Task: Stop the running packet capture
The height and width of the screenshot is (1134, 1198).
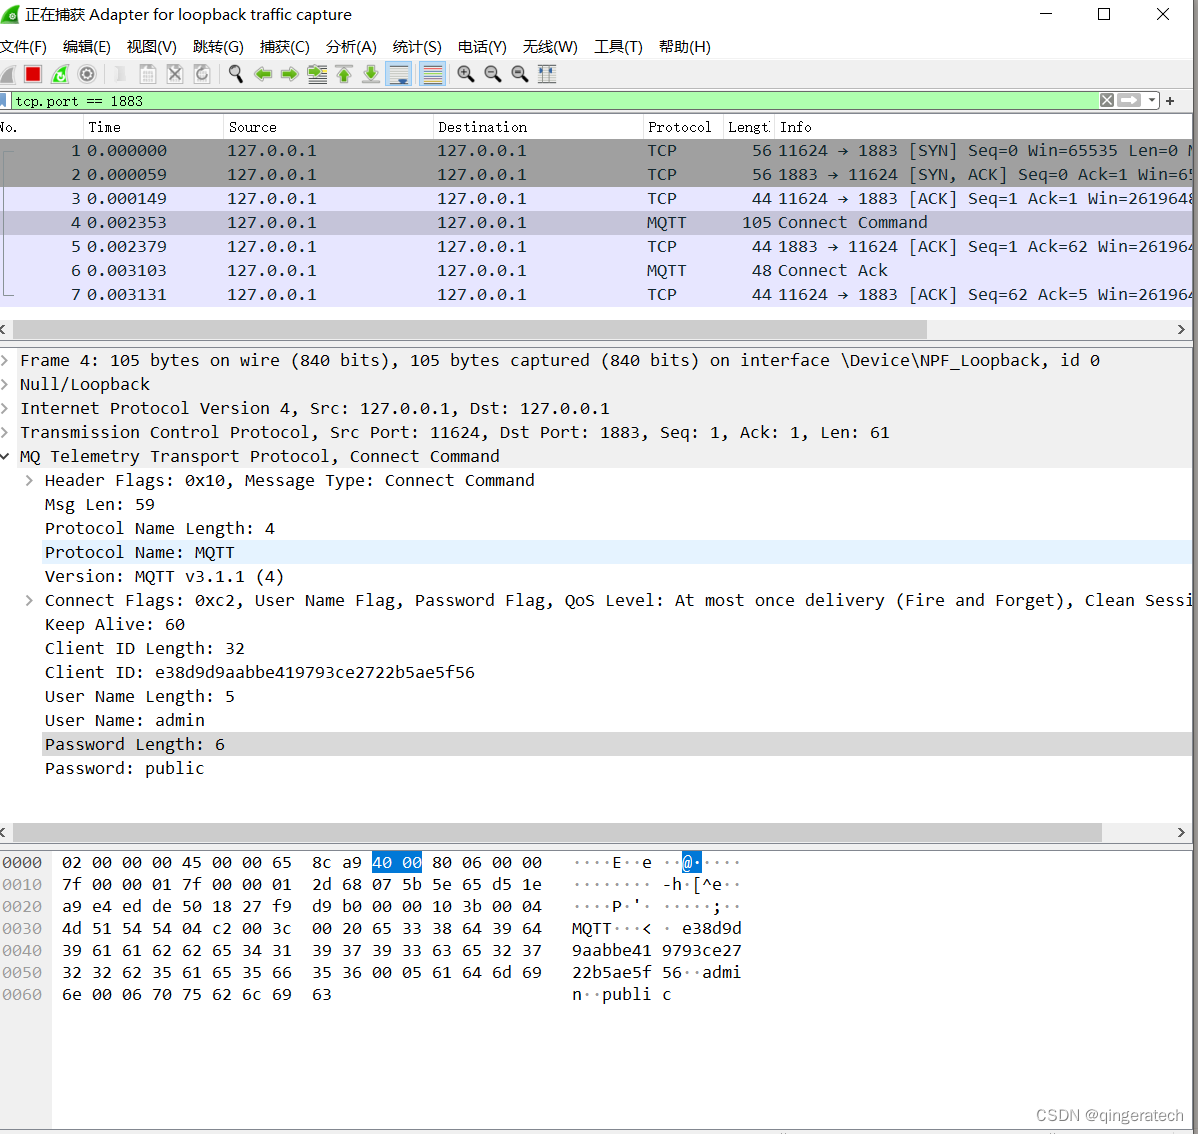Action: click(x=32, y=73)
